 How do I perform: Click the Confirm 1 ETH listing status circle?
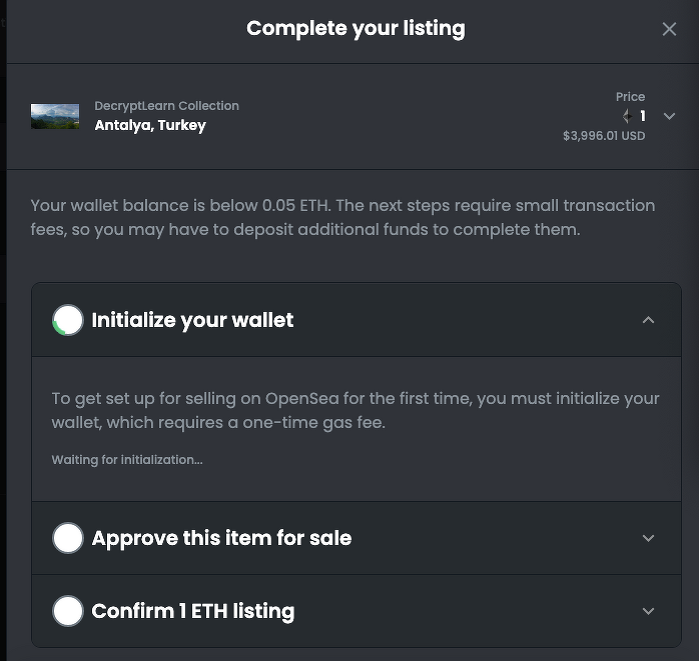click(x=68, y=611)
